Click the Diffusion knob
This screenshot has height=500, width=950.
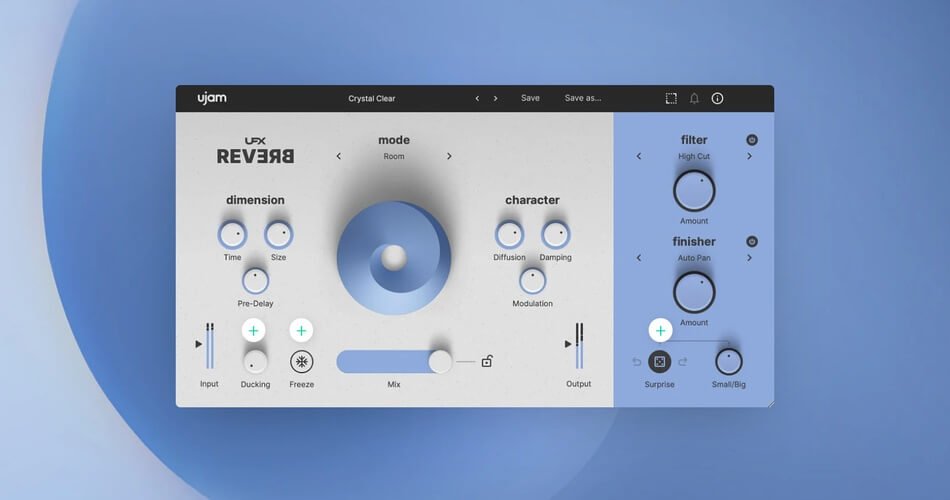509,235
